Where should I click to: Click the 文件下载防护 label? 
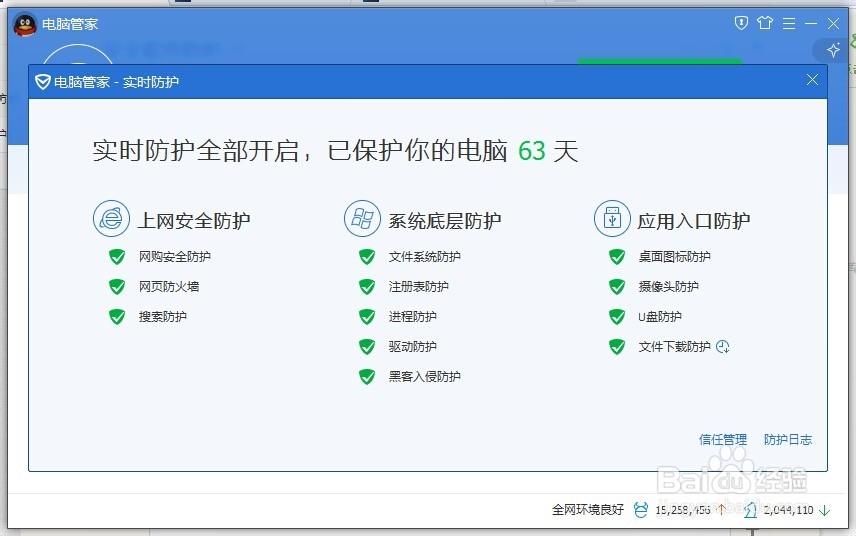click(675, 347)
